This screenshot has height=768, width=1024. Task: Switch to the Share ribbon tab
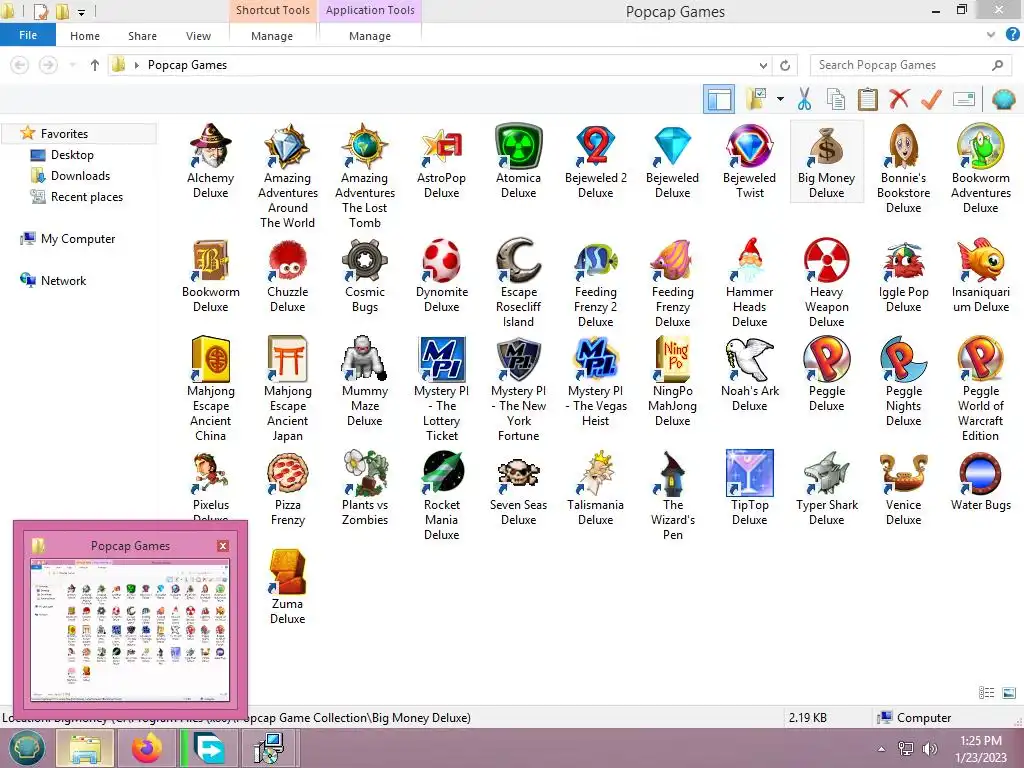click(142, 36)
